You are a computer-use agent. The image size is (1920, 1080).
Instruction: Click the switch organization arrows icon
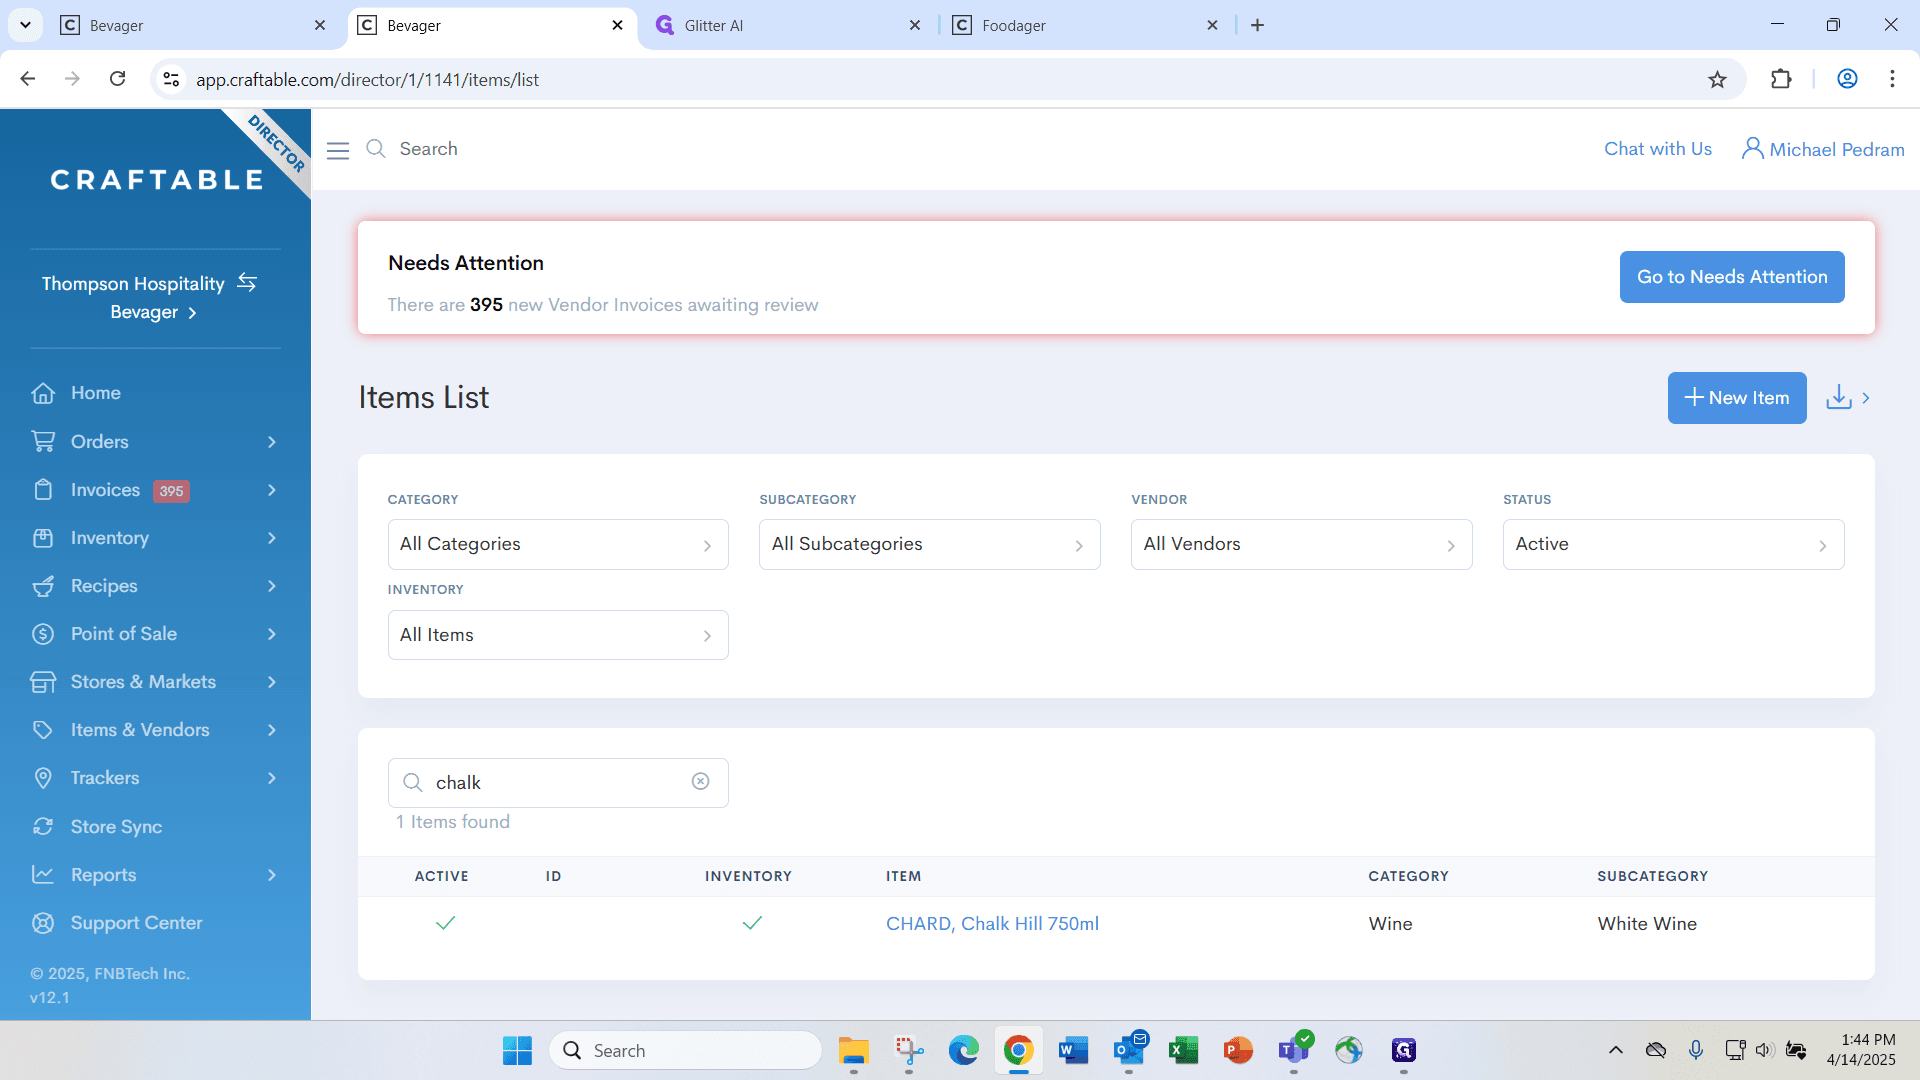pos(247,283)
